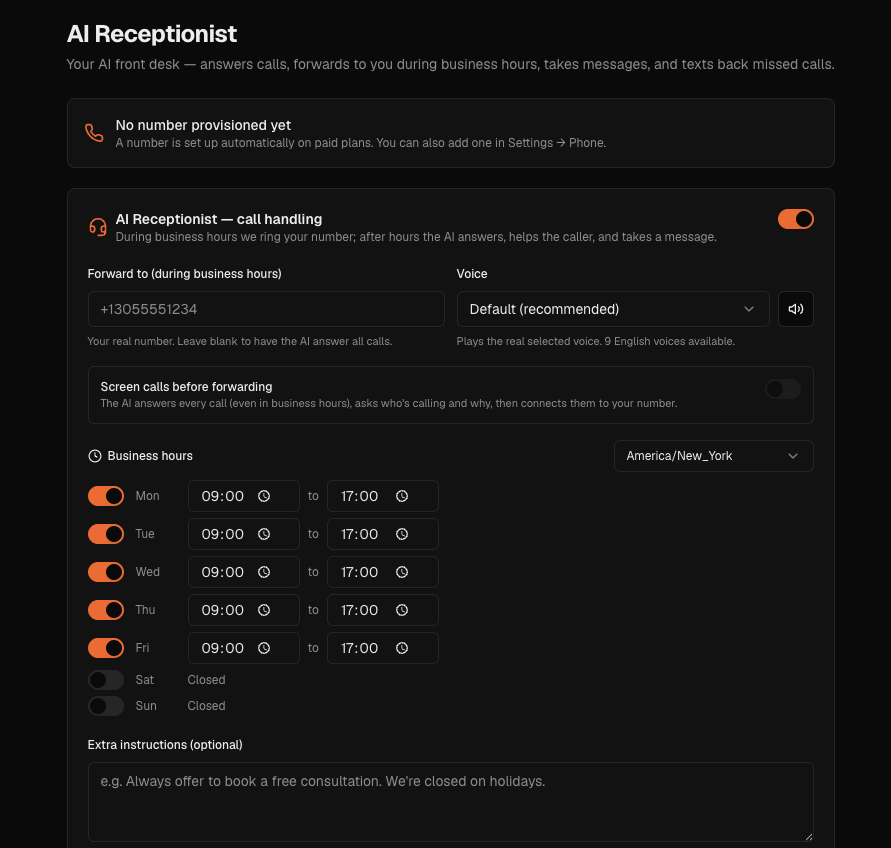
Task: Click the 'Closed' label for Sat
Action: 206,680
